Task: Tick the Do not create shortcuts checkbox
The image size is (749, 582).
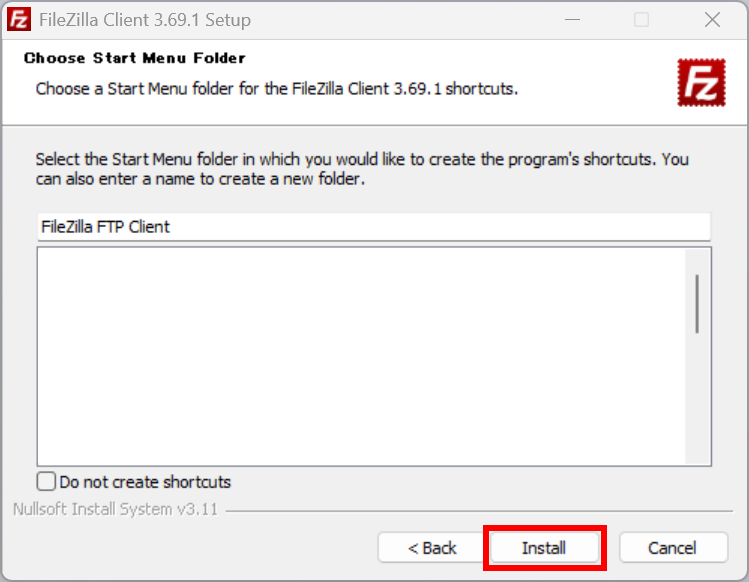Action: [x=46, y=481]
